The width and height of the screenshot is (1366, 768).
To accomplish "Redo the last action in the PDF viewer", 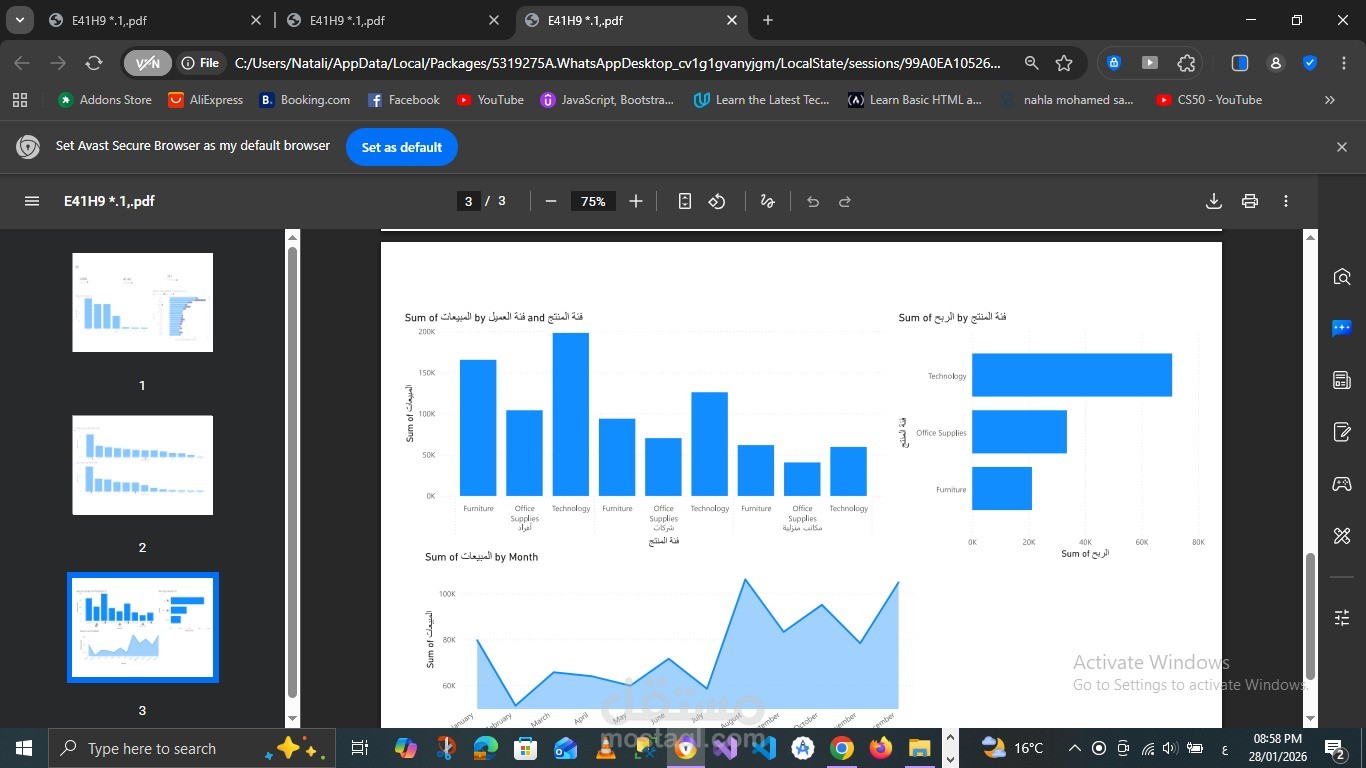I will pos(845,201).
